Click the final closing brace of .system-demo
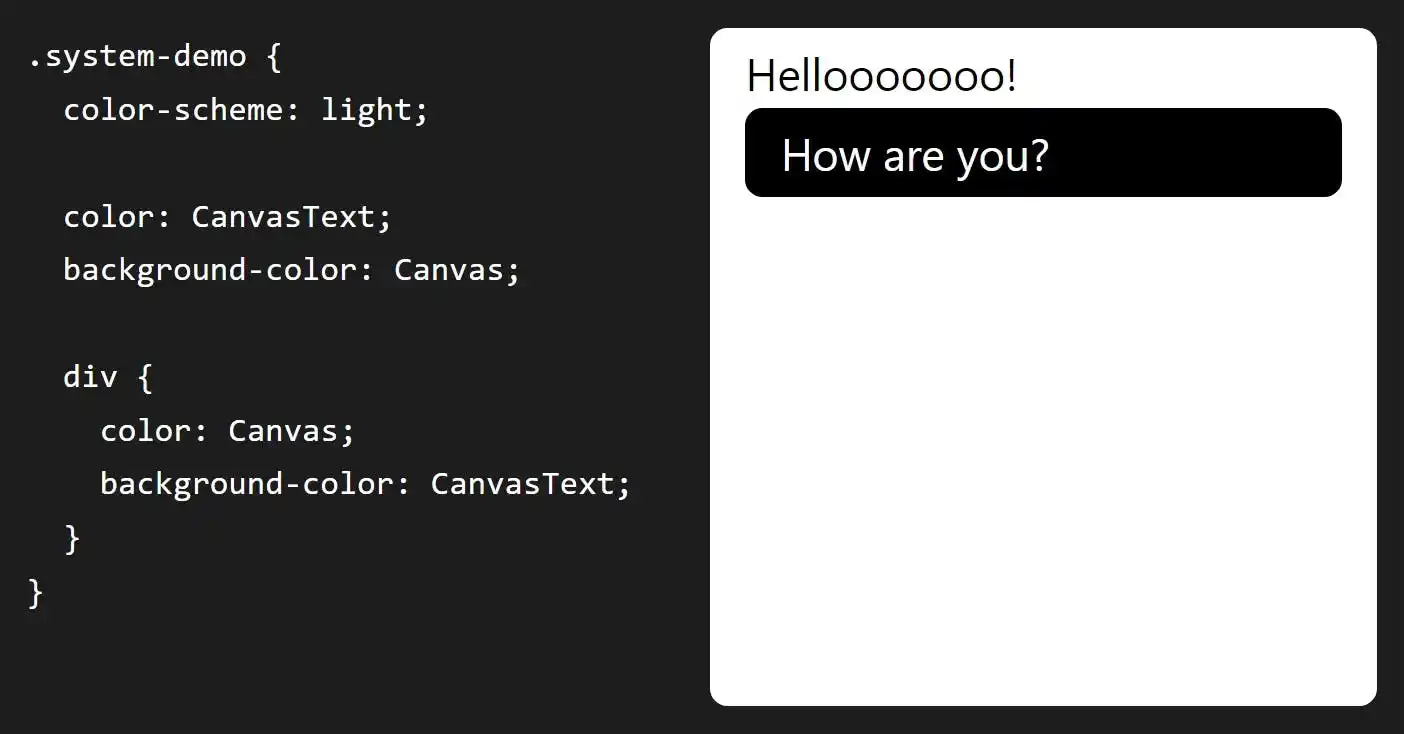This screenshot has height=734, width=1404. click(x=36, y=593)
